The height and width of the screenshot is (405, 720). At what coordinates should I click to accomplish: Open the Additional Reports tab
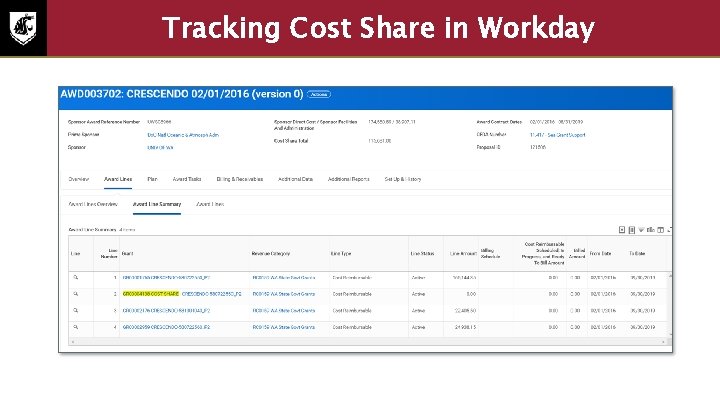pos(349,179)
